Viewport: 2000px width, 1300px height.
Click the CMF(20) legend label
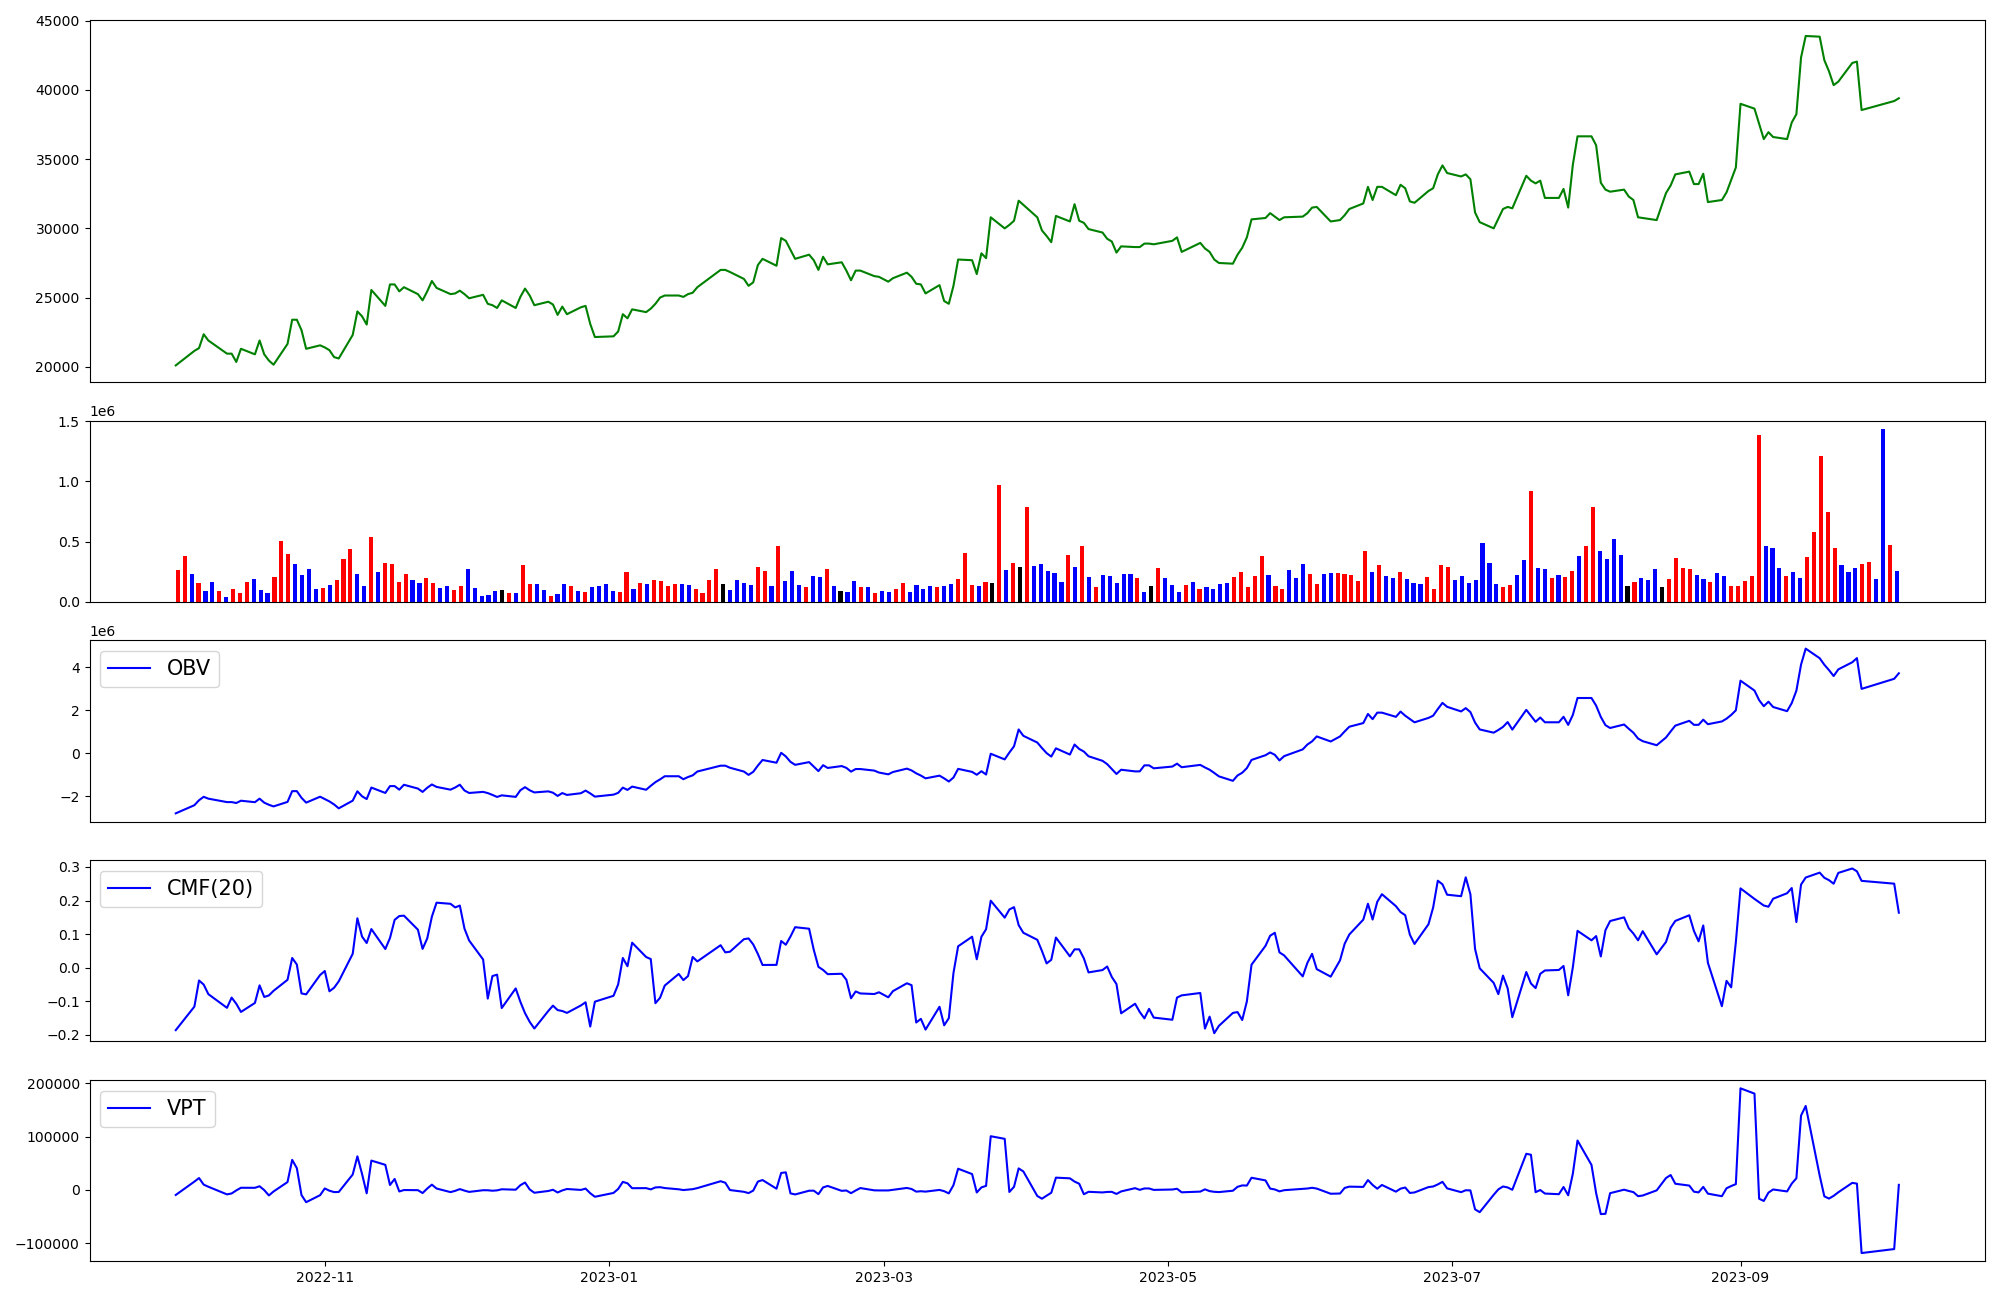point(209,888)
